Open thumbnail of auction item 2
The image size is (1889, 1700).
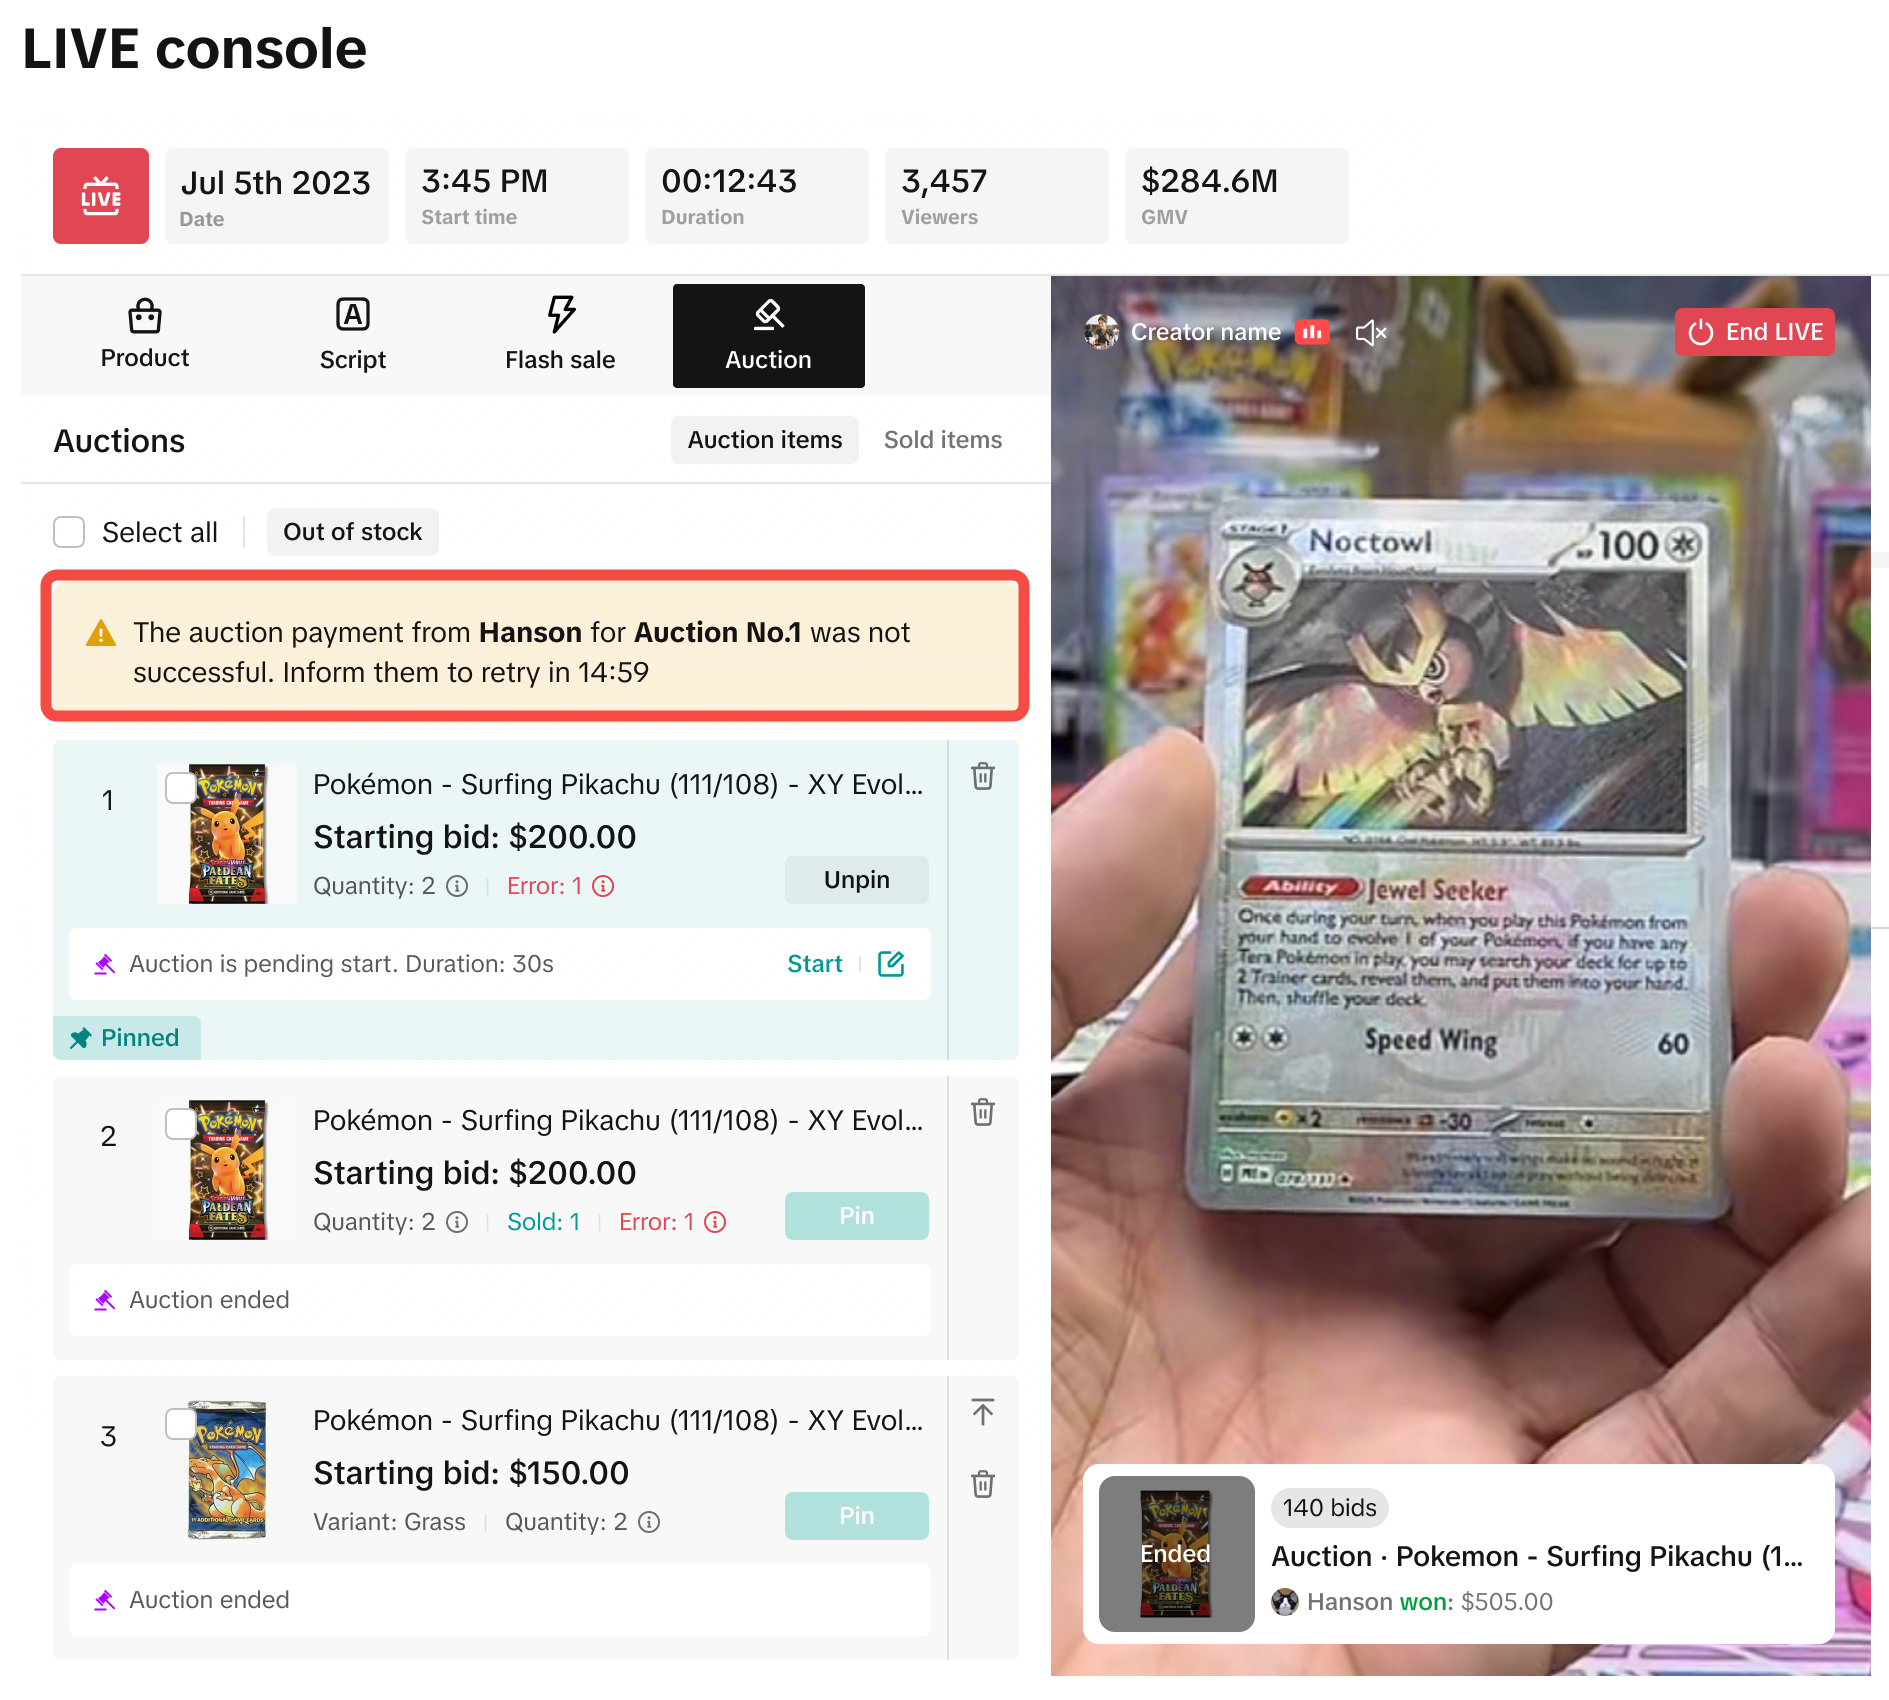tap(227, 1170)
